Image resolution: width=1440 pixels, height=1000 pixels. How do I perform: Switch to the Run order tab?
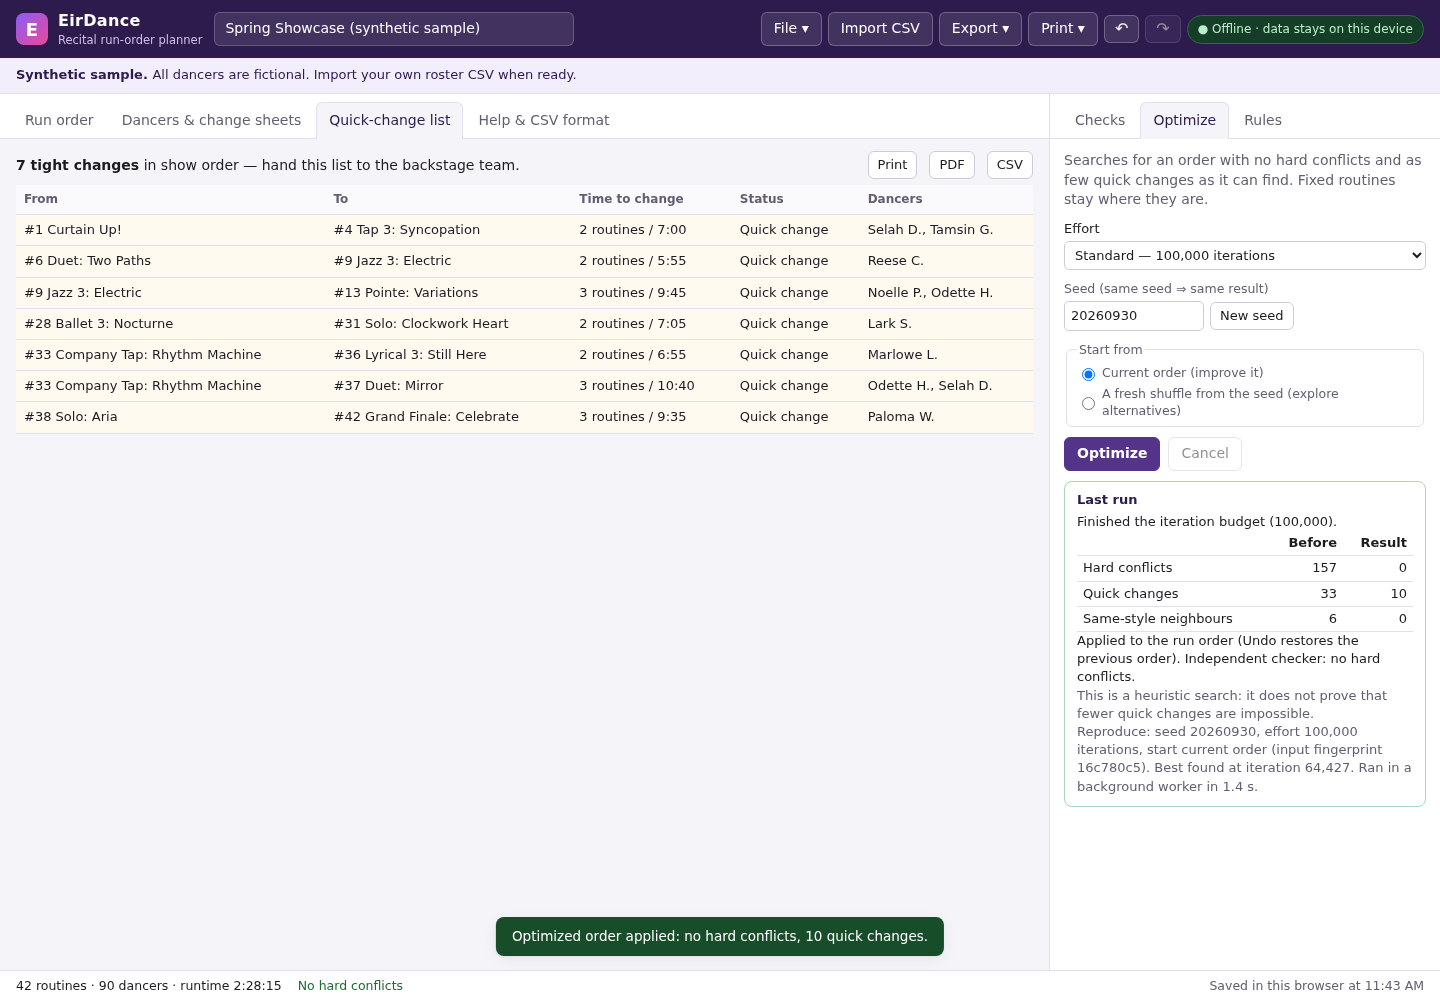[x=59, y=120]
